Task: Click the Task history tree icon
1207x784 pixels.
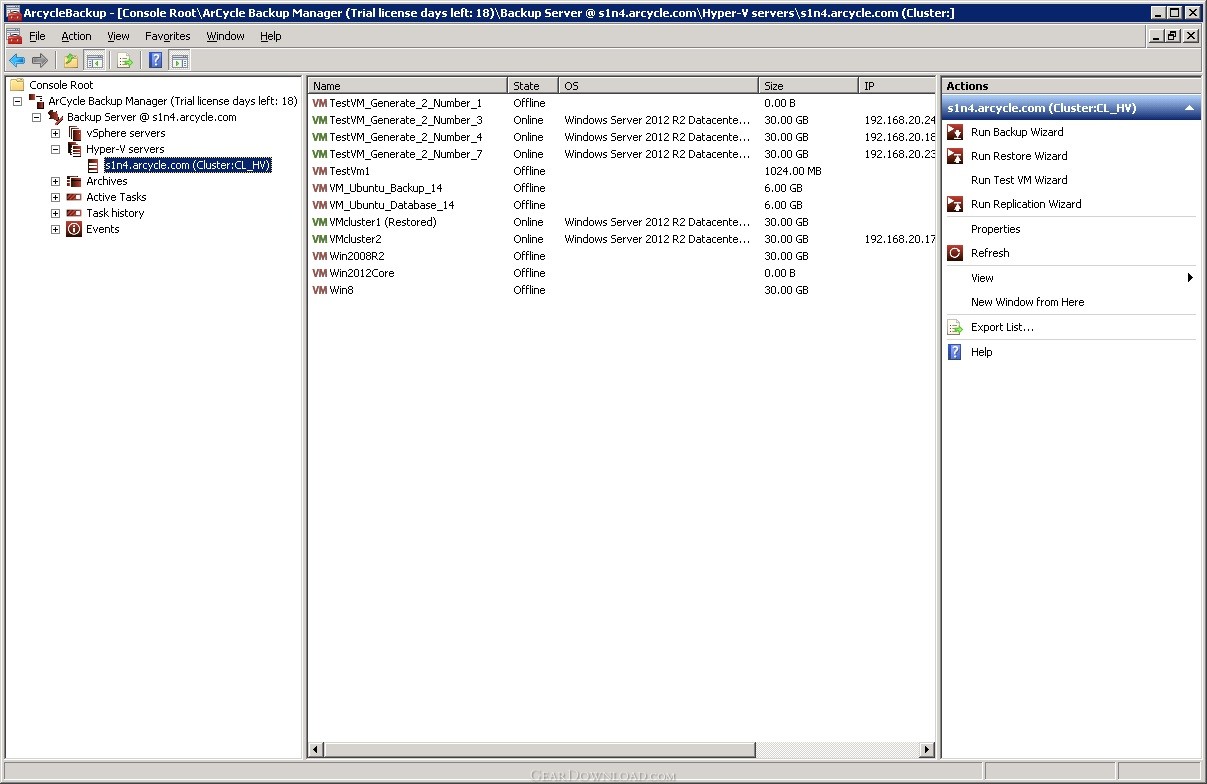Action: point(74,213)
